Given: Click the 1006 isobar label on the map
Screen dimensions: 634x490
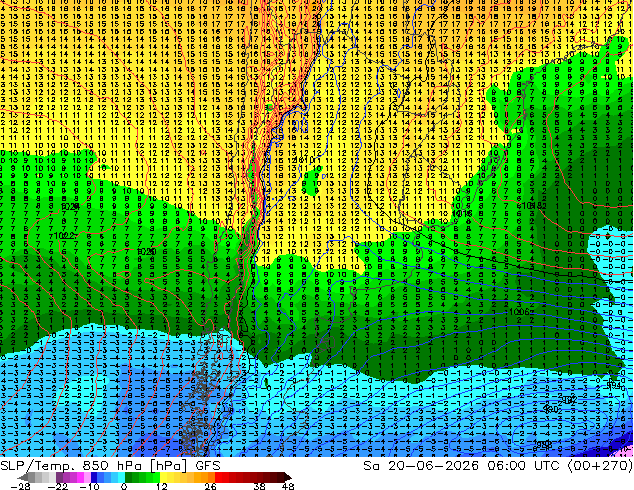Looking at the screenshot, I should pos(521,312).
